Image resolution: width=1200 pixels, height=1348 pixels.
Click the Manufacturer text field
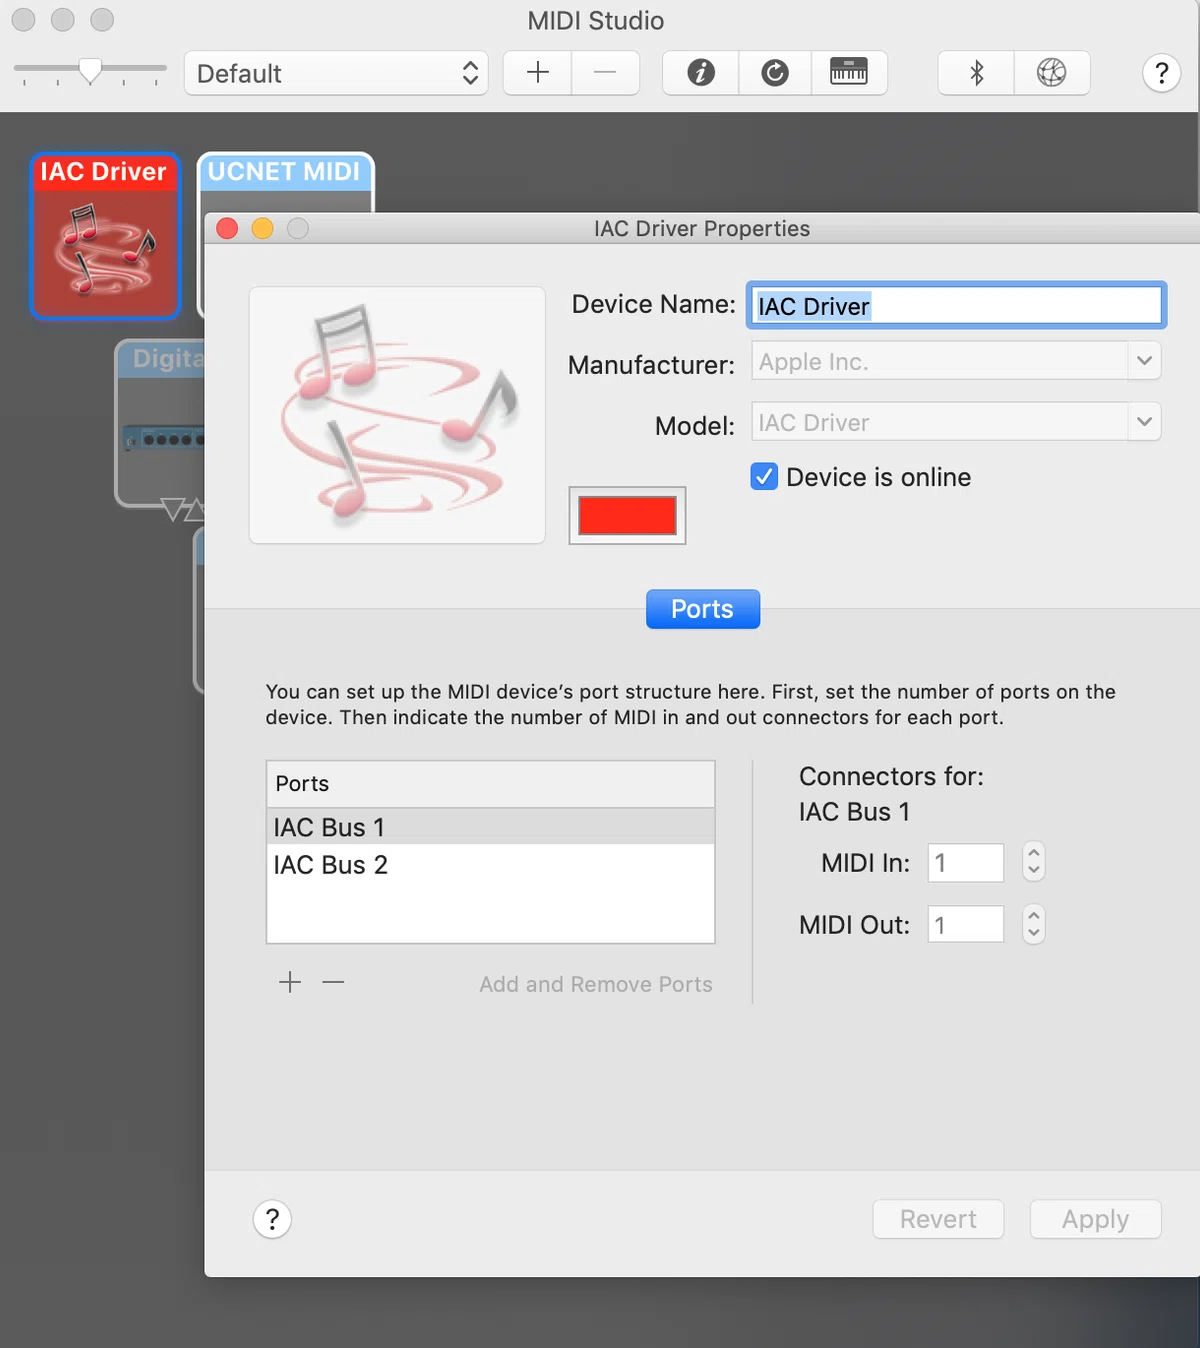pos(940,361)
